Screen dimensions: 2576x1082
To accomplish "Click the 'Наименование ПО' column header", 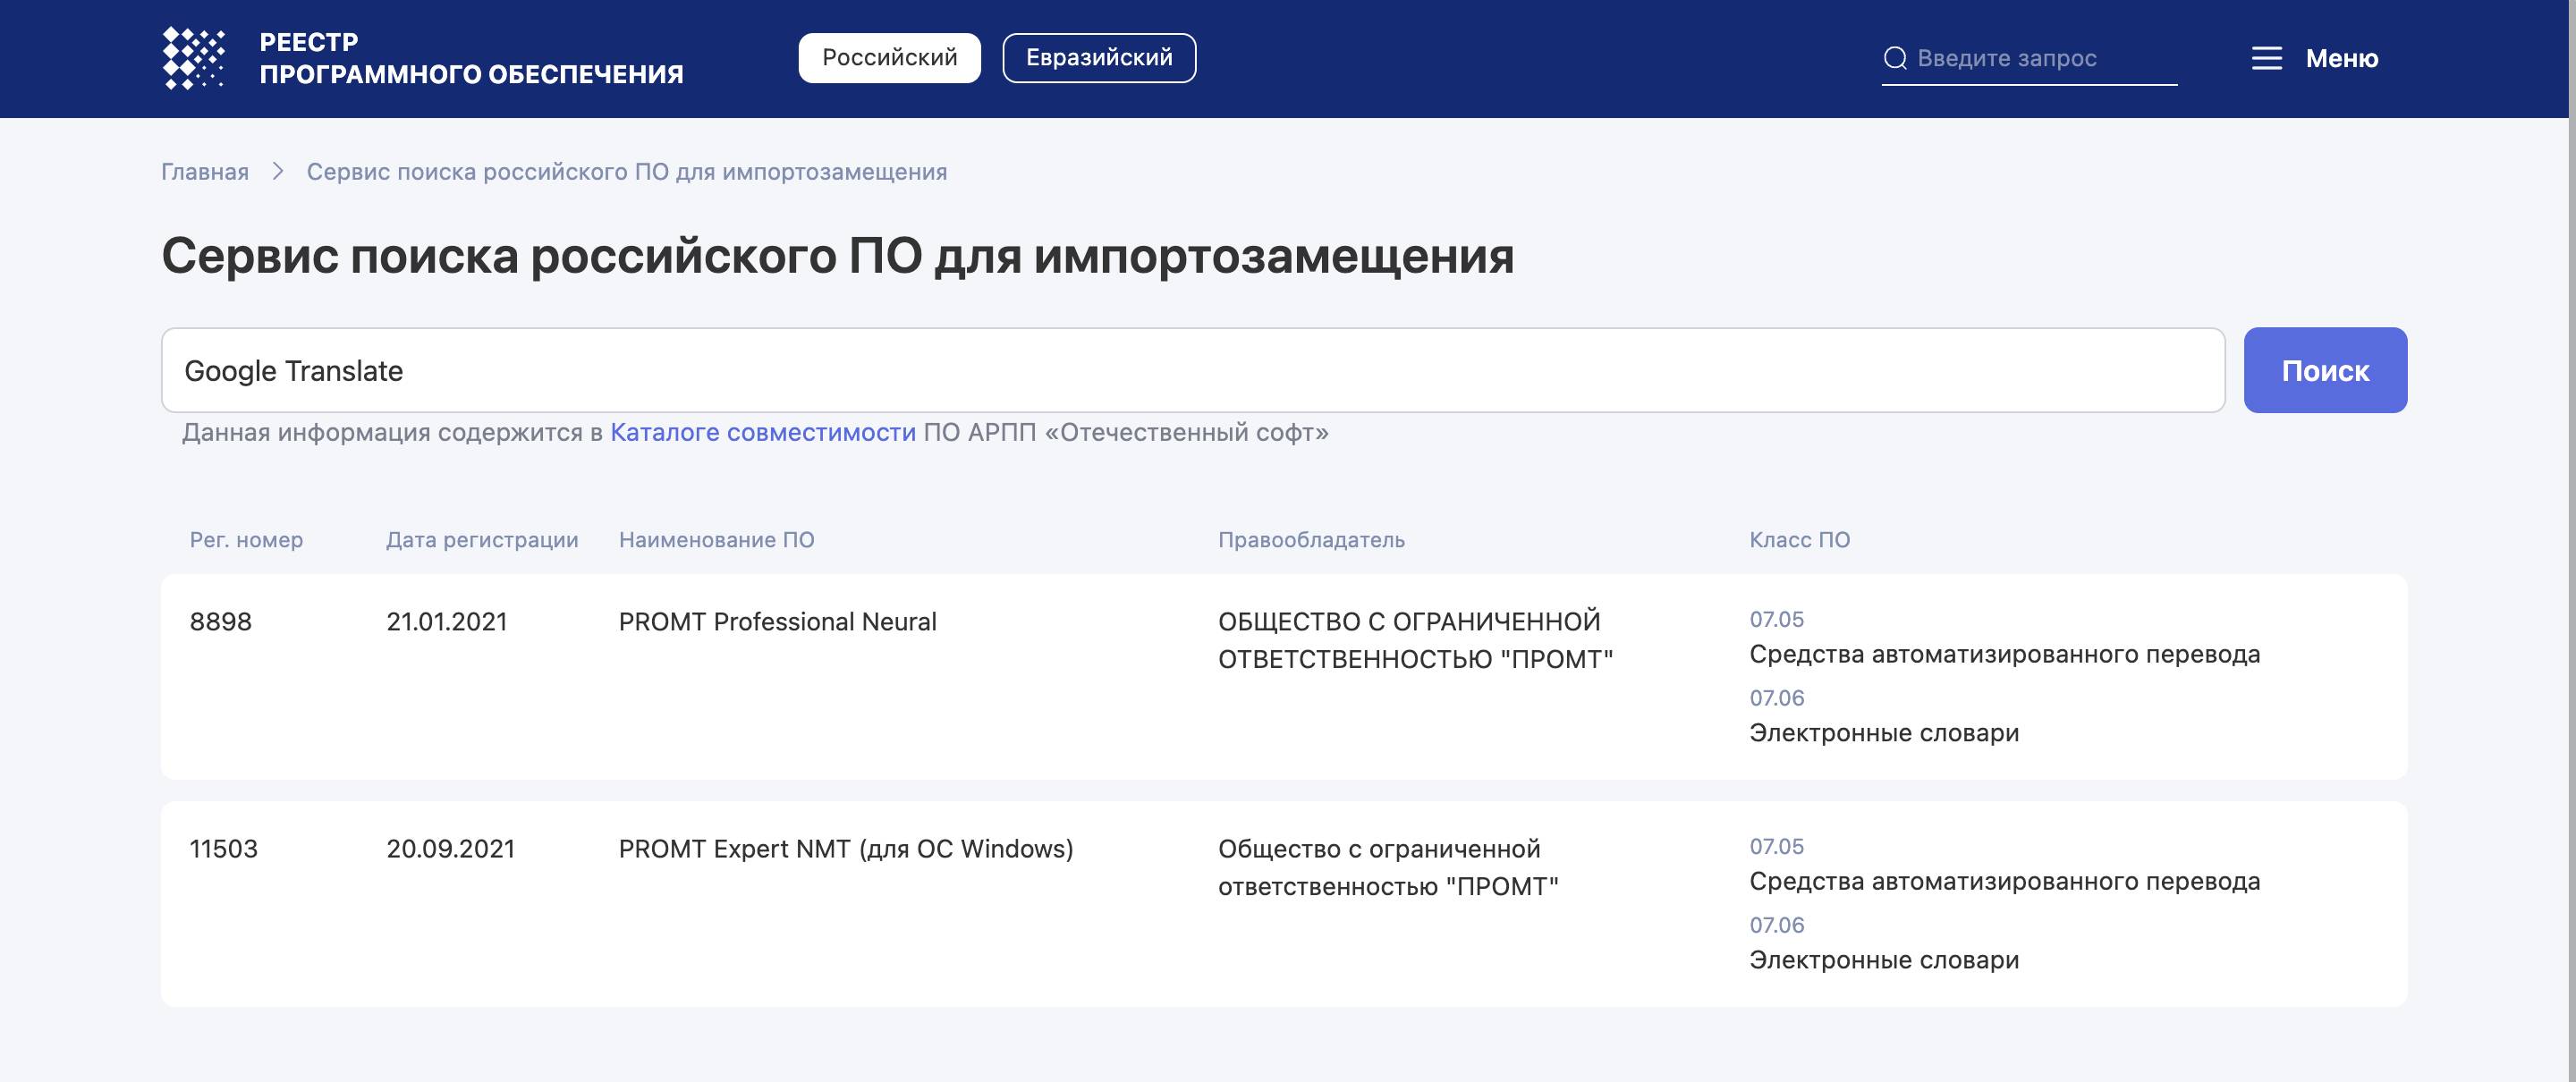I will click(x=716, y=540).
